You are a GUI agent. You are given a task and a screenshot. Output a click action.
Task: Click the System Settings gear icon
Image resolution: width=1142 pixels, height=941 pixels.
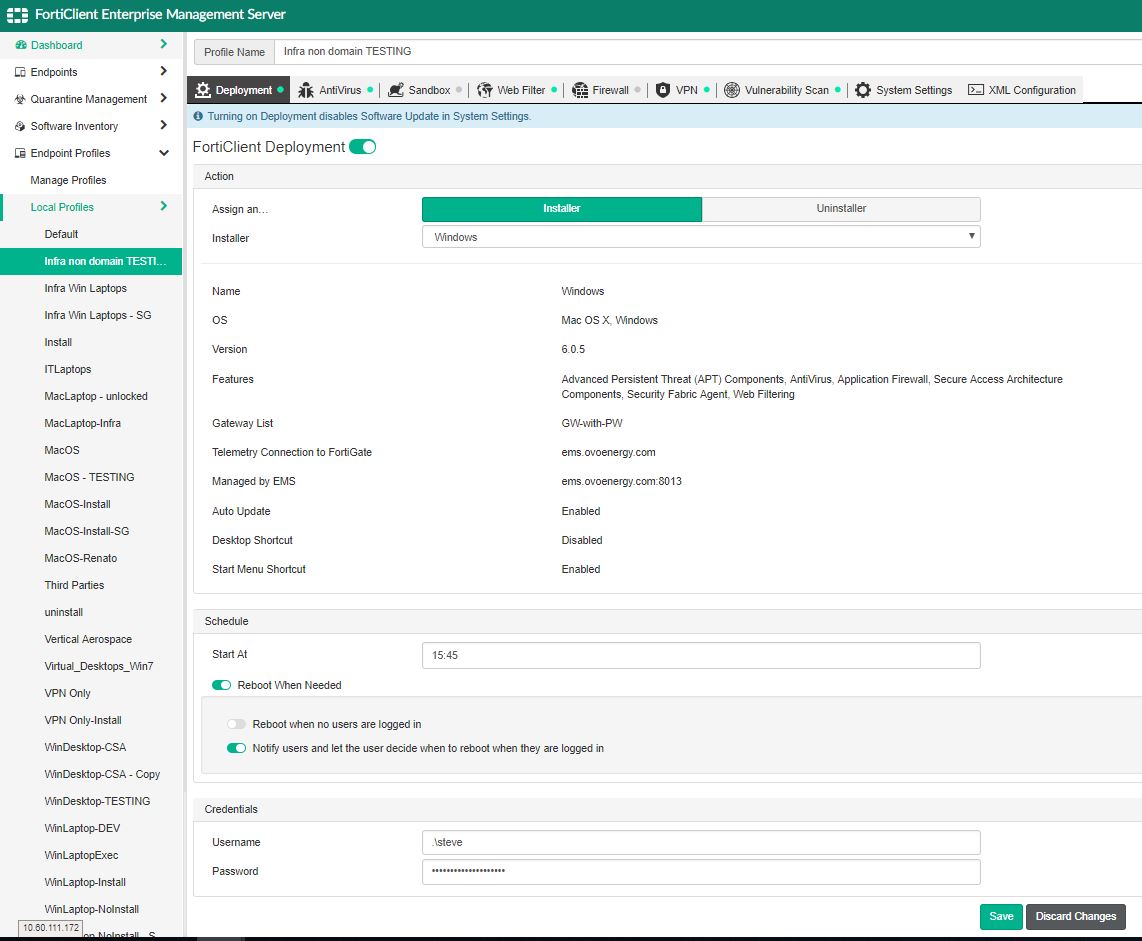pyautogui.click(x=863, y=90)
